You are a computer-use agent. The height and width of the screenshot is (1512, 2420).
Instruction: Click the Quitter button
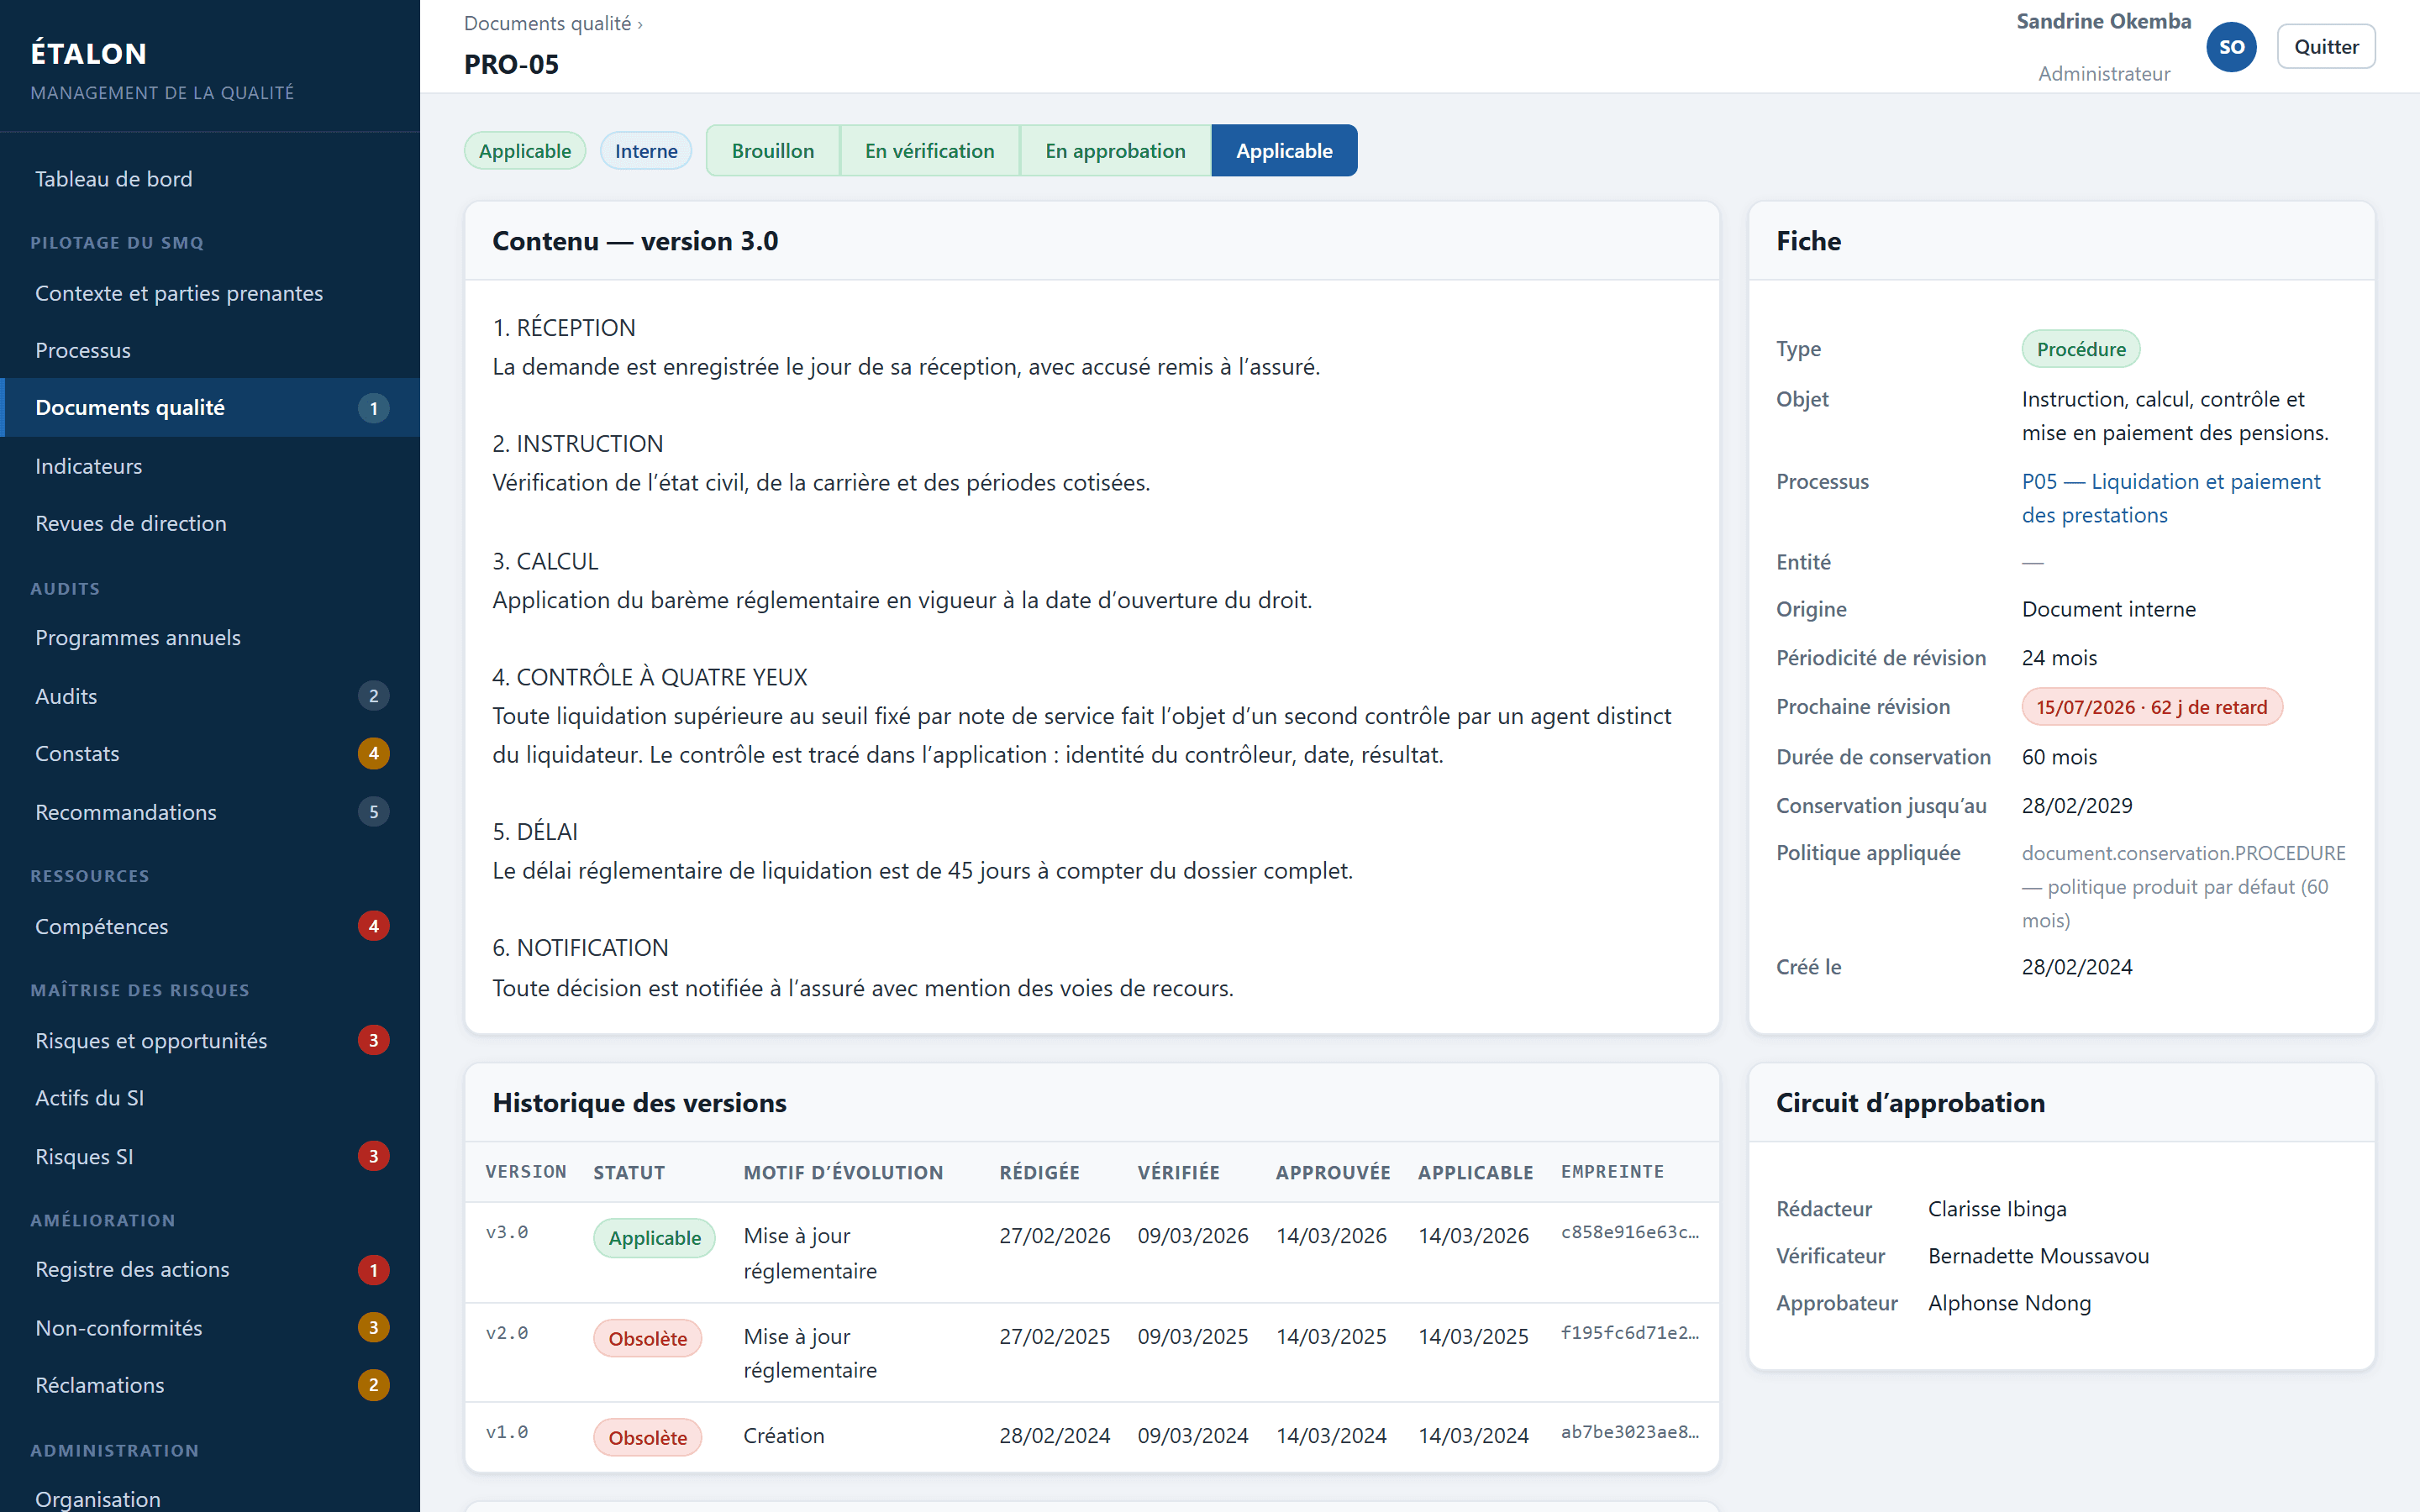click(2325, 47)
